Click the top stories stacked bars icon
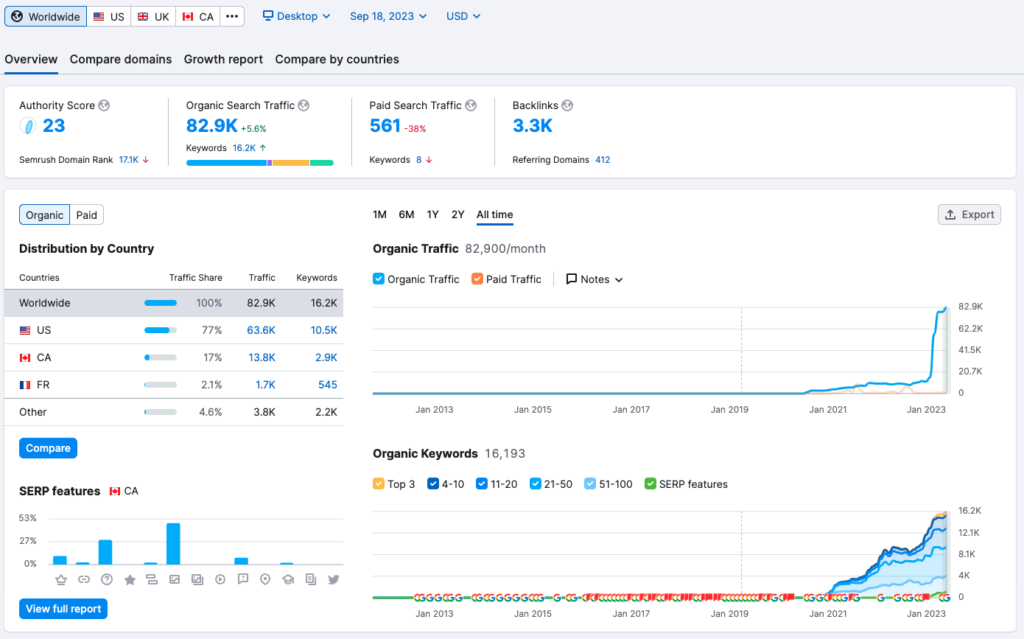Screen dimensions: 1024x639 pos(152,580)
